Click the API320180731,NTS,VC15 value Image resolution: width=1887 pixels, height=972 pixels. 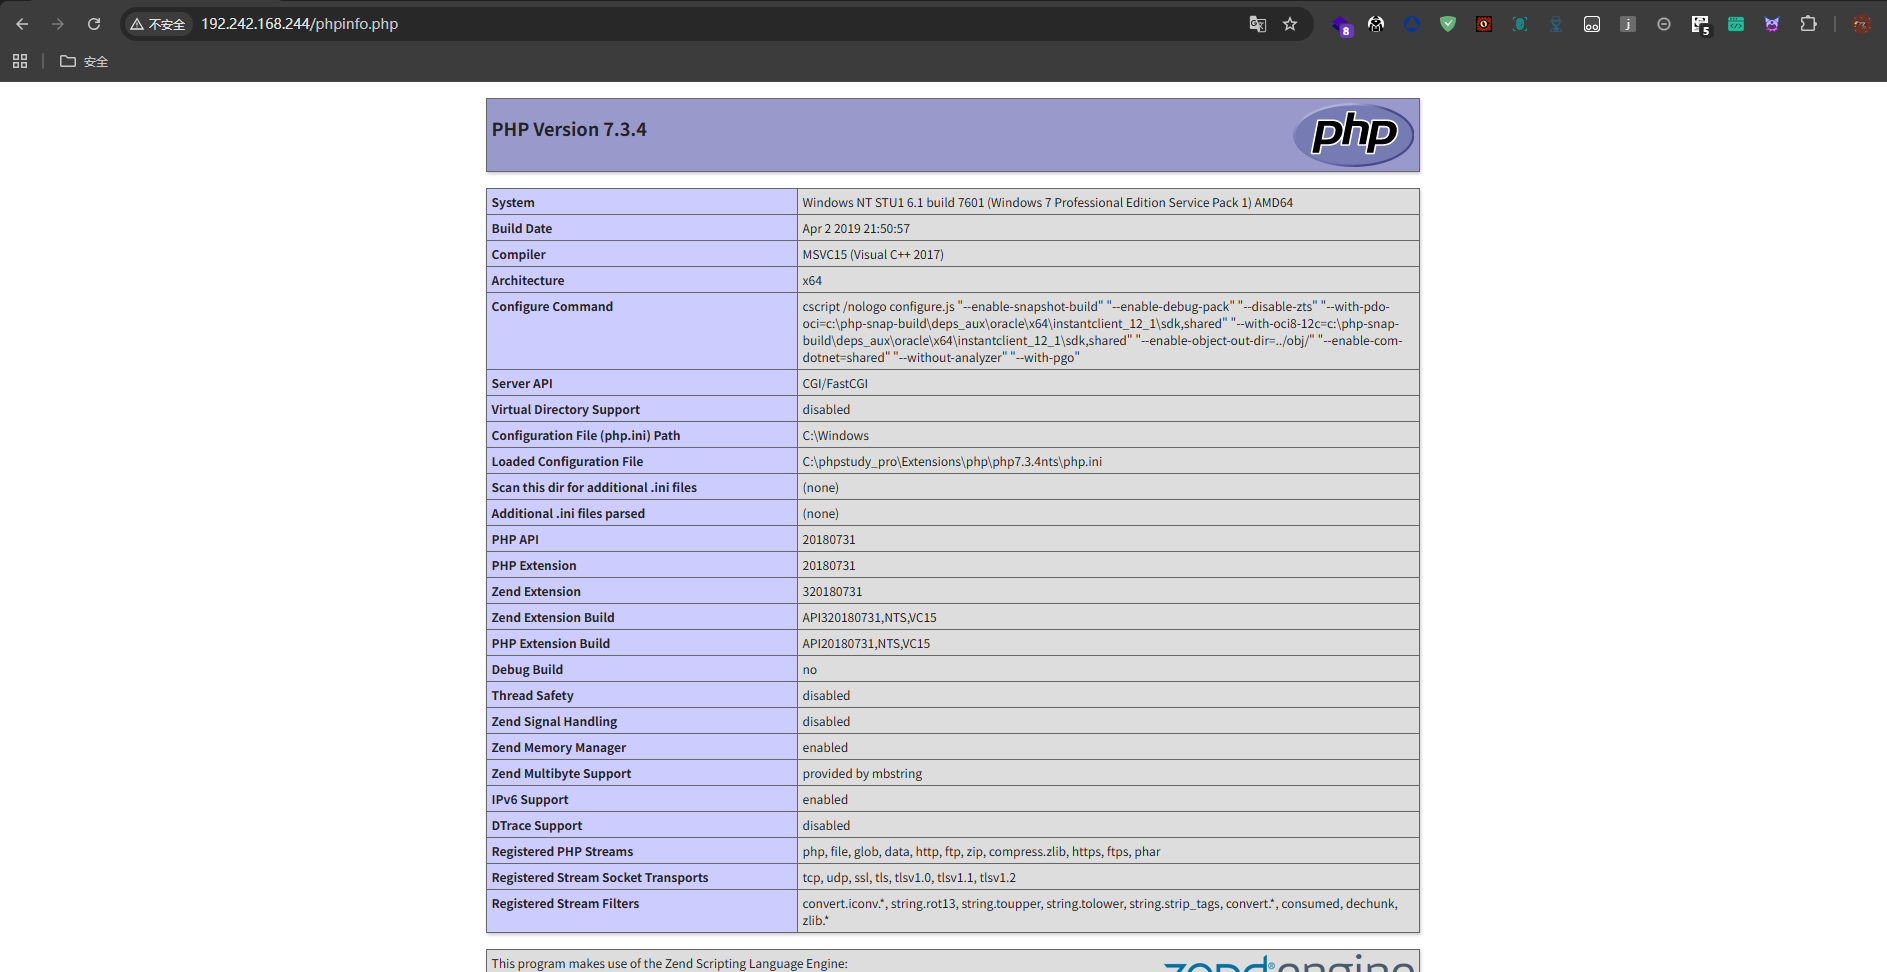click(x=869, y=617)
